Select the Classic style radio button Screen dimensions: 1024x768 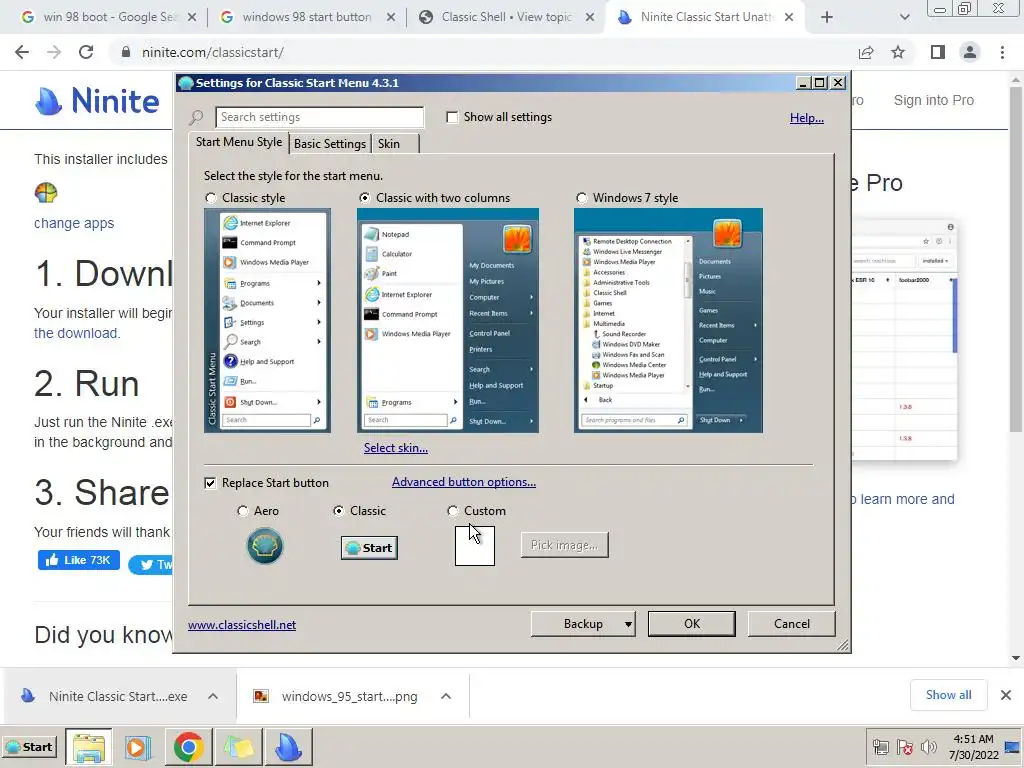click(210, 198)
